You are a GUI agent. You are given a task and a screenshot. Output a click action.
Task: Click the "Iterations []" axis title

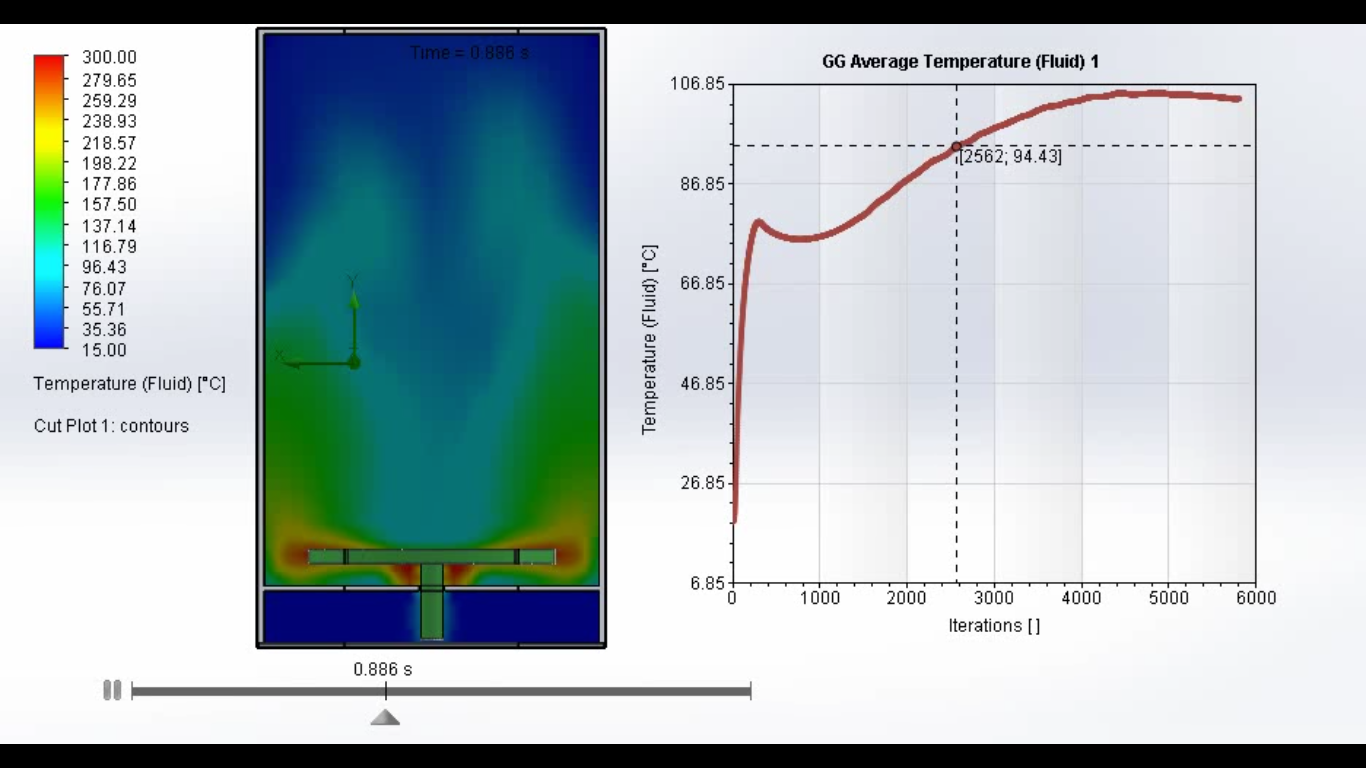click(x=994, y=626)
